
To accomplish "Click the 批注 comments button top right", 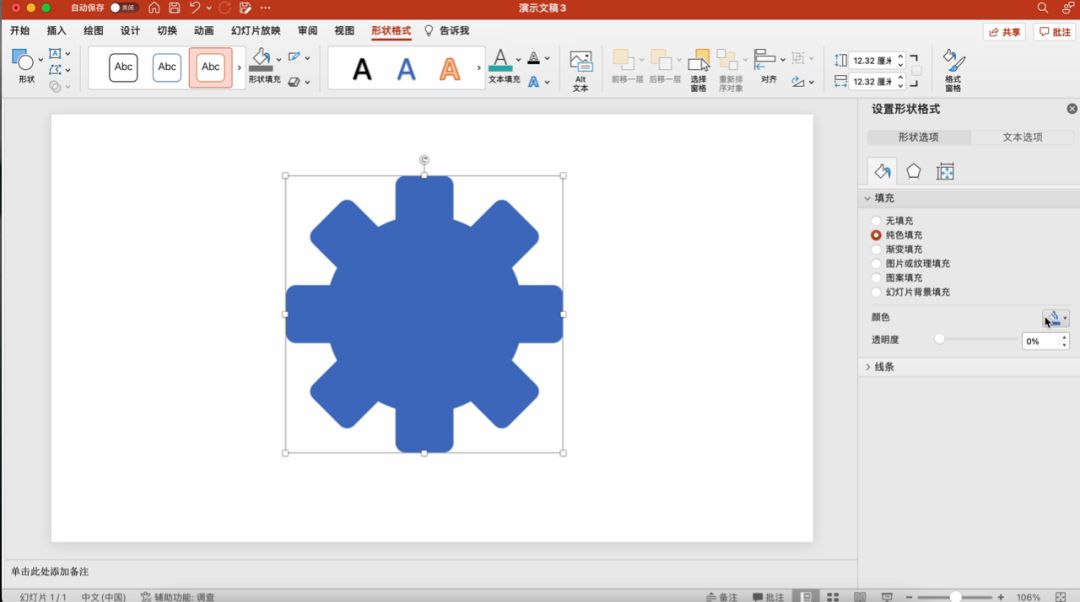I will [1055, 32].
